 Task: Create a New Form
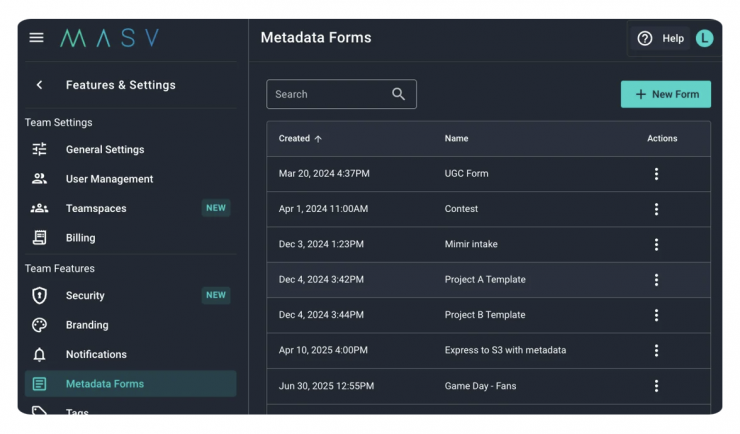click(666, 94)
